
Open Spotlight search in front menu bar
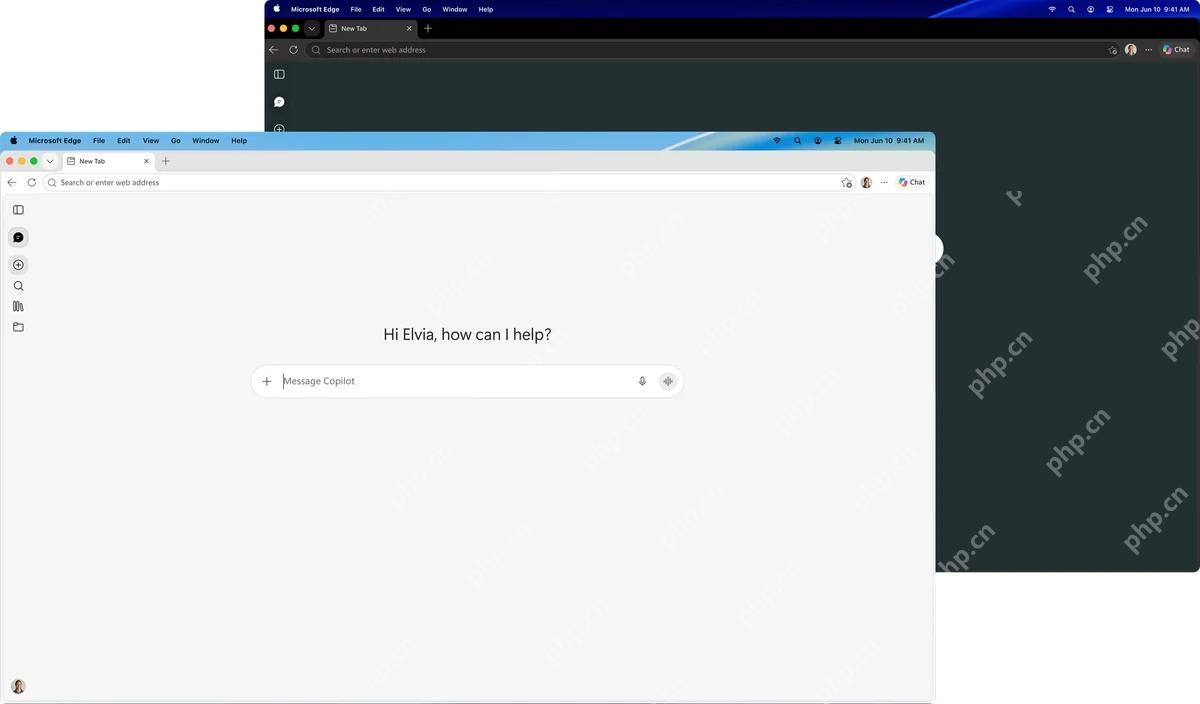[x=797, y=141]
